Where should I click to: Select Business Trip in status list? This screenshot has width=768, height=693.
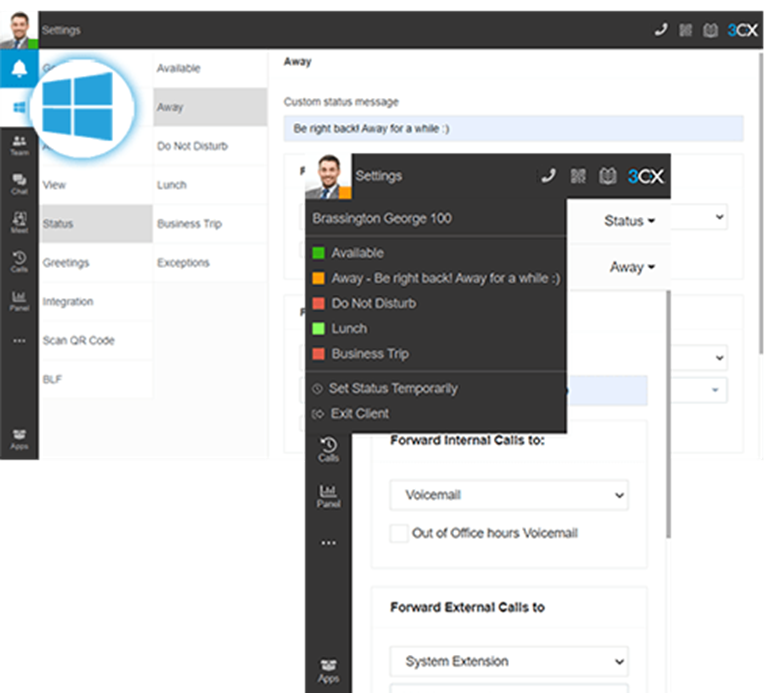[x=210, y=224]
